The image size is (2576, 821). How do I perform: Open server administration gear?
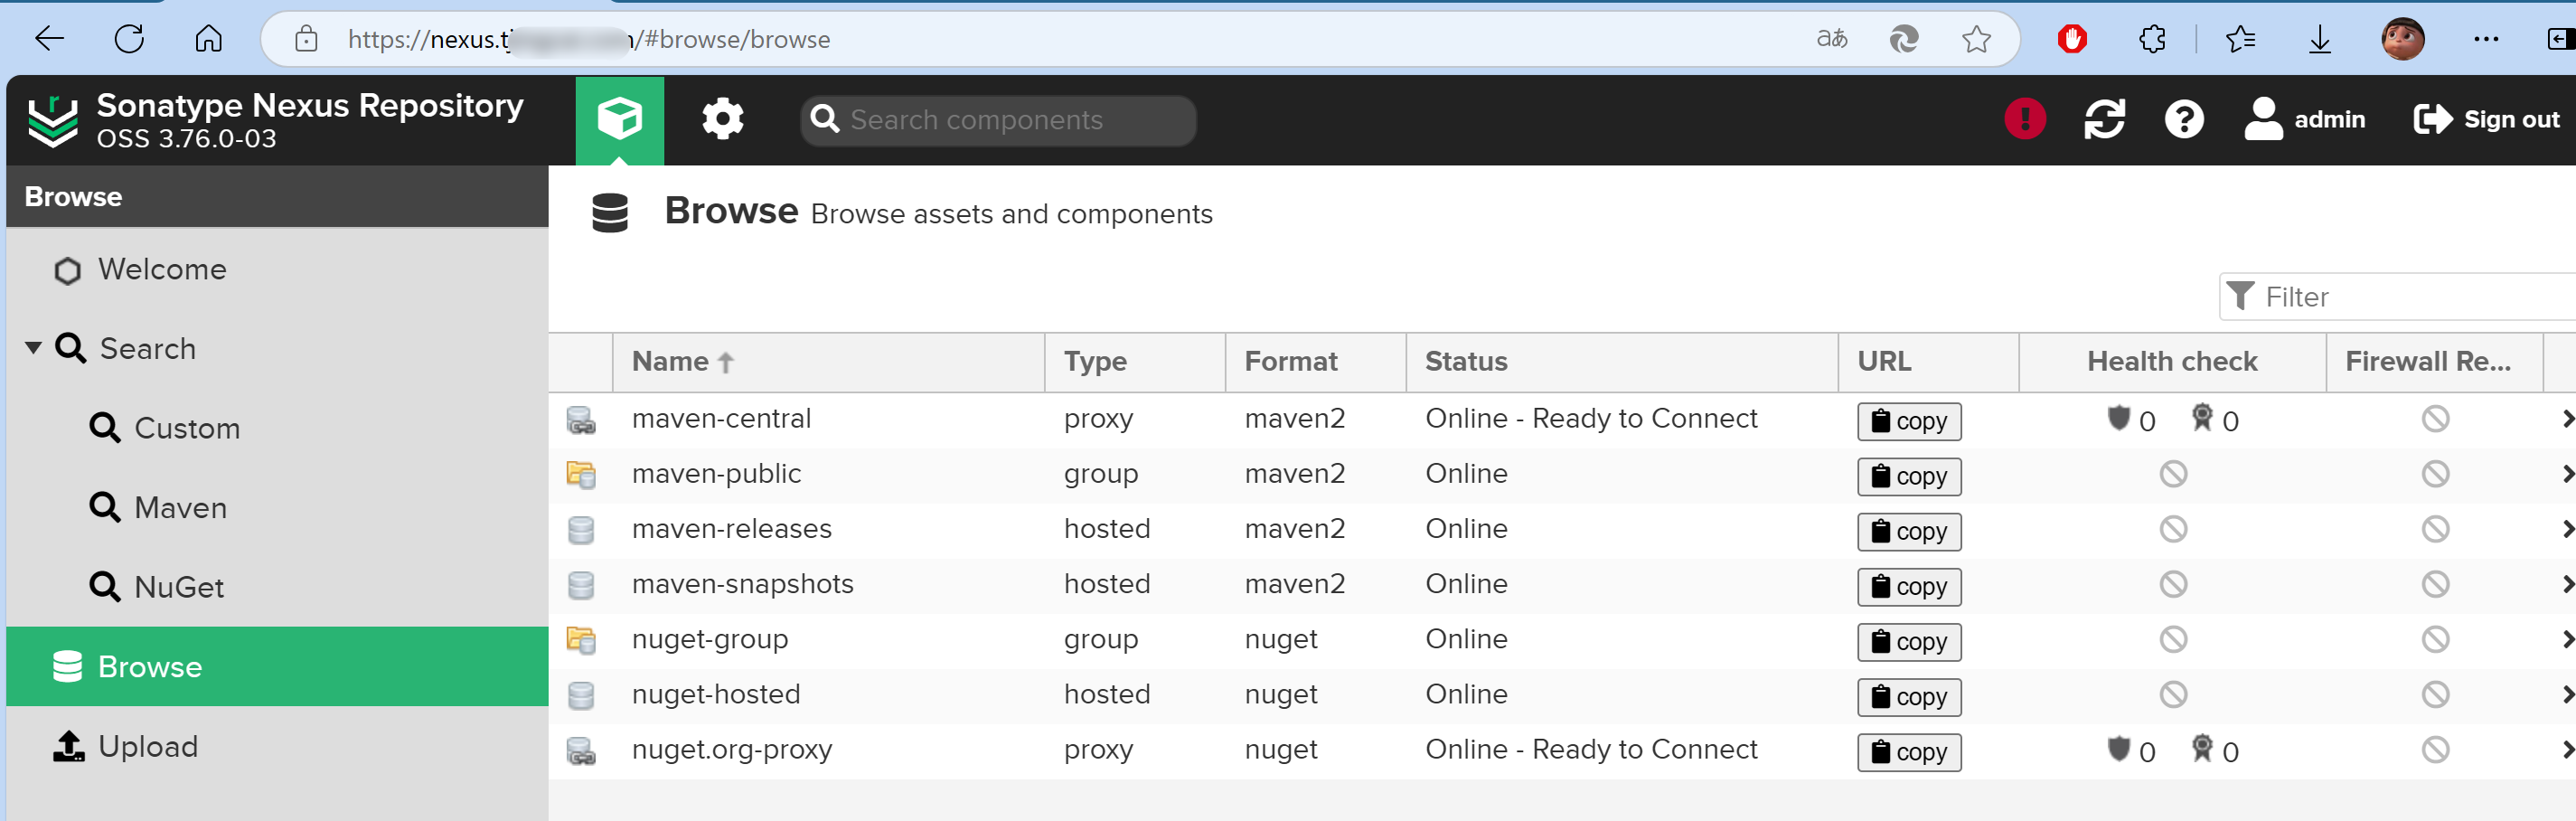[x=722, y=120]
